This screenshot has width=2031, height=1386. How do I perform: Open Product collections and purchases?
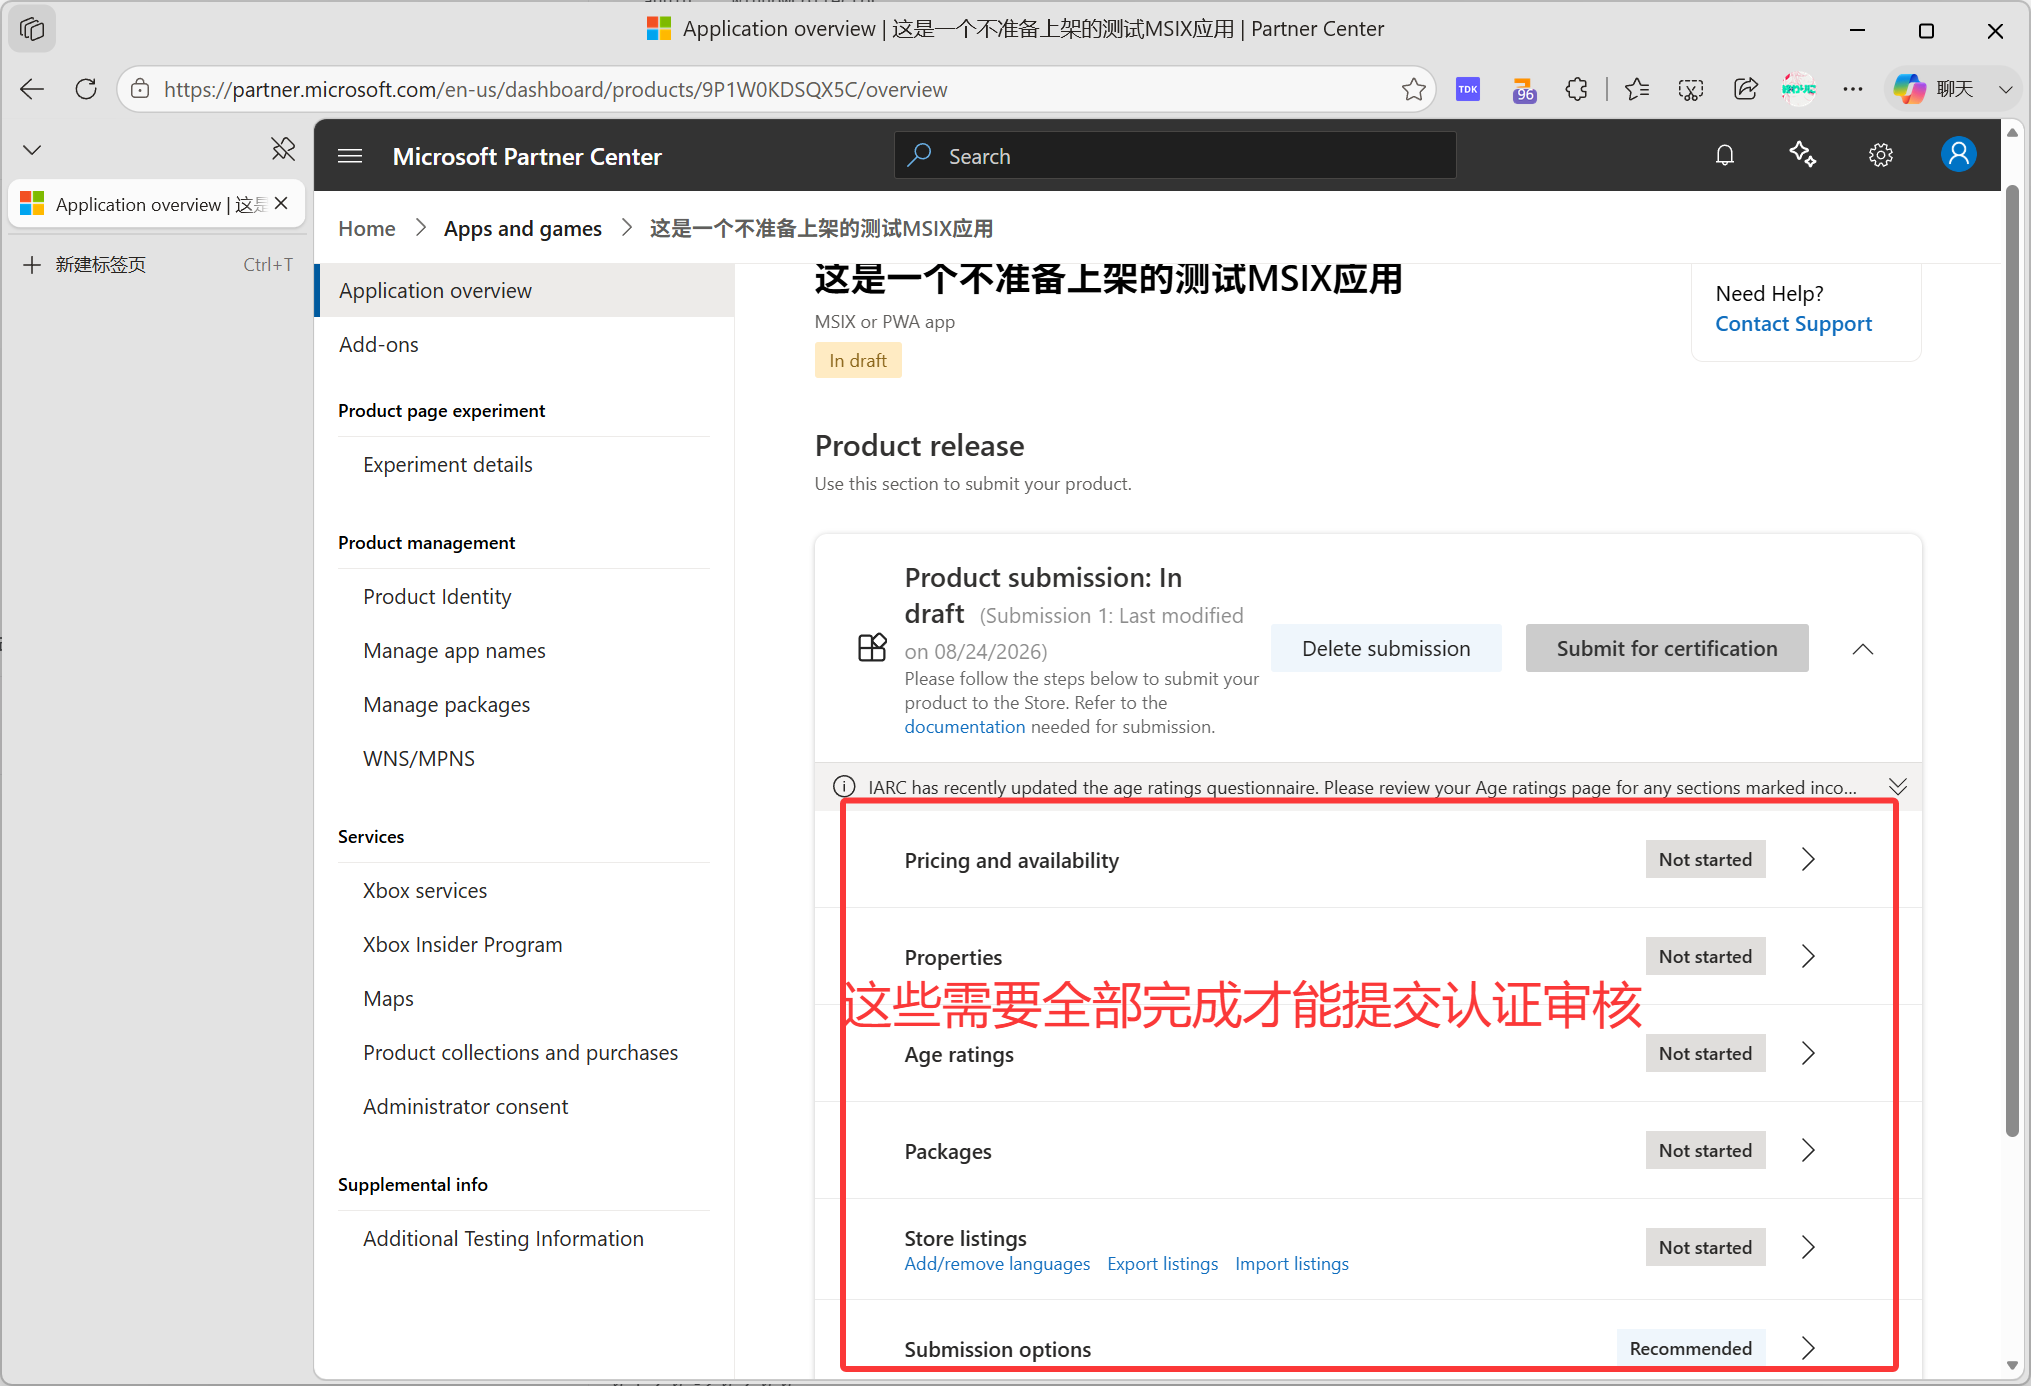tap(520, 1052)
